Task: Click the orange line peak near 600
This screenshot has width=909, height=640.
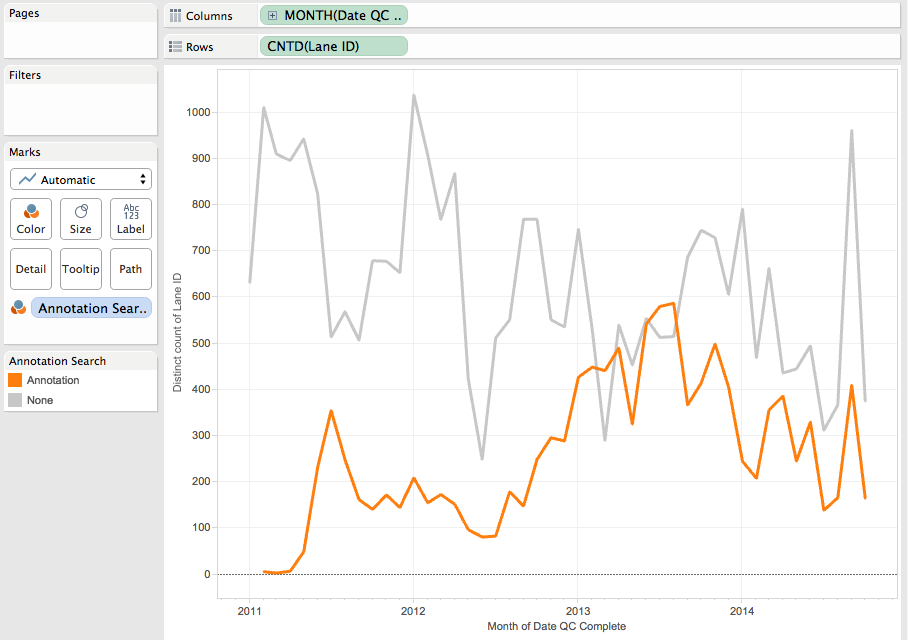Action: pos(673,303)
